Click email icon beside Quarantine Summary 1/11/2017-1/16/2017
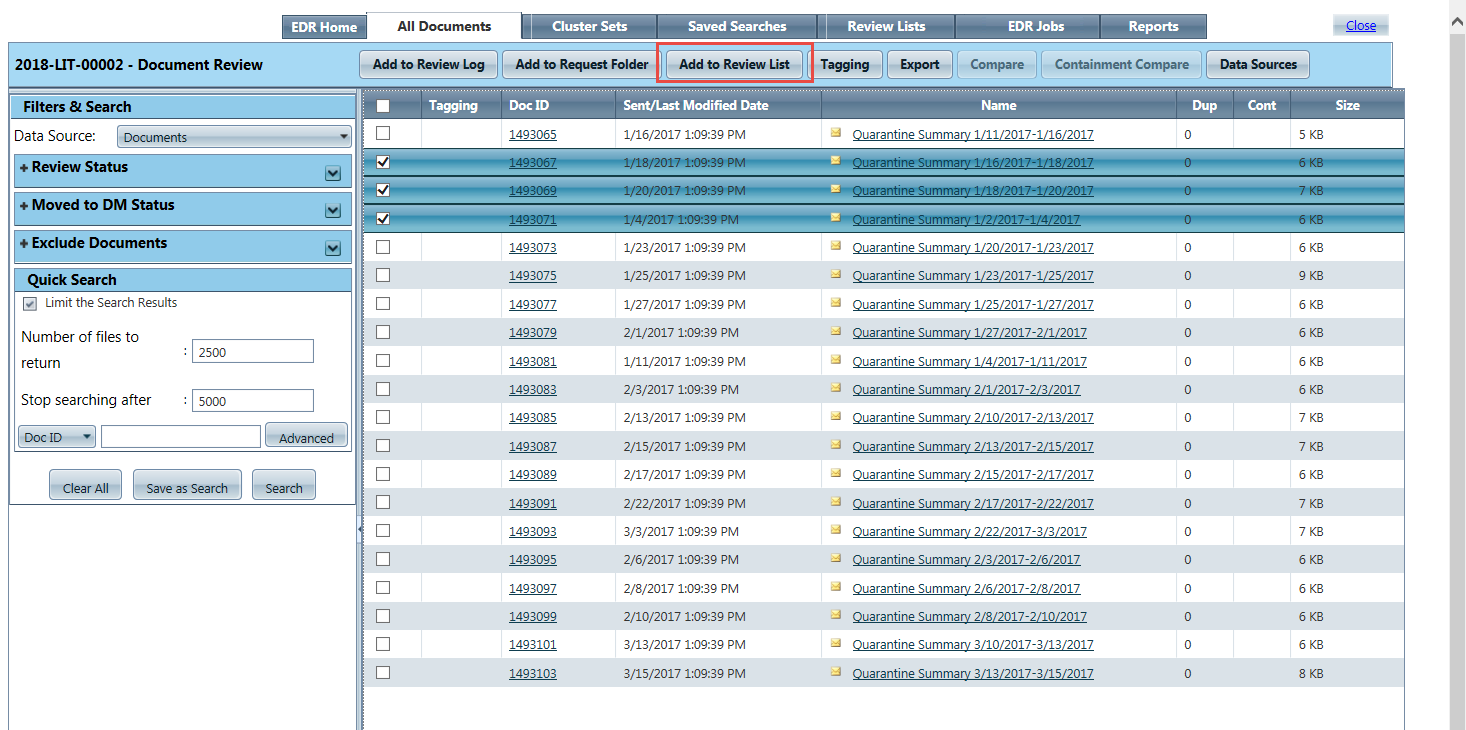Screen dimensions: 1466x730 pos(835,132)
